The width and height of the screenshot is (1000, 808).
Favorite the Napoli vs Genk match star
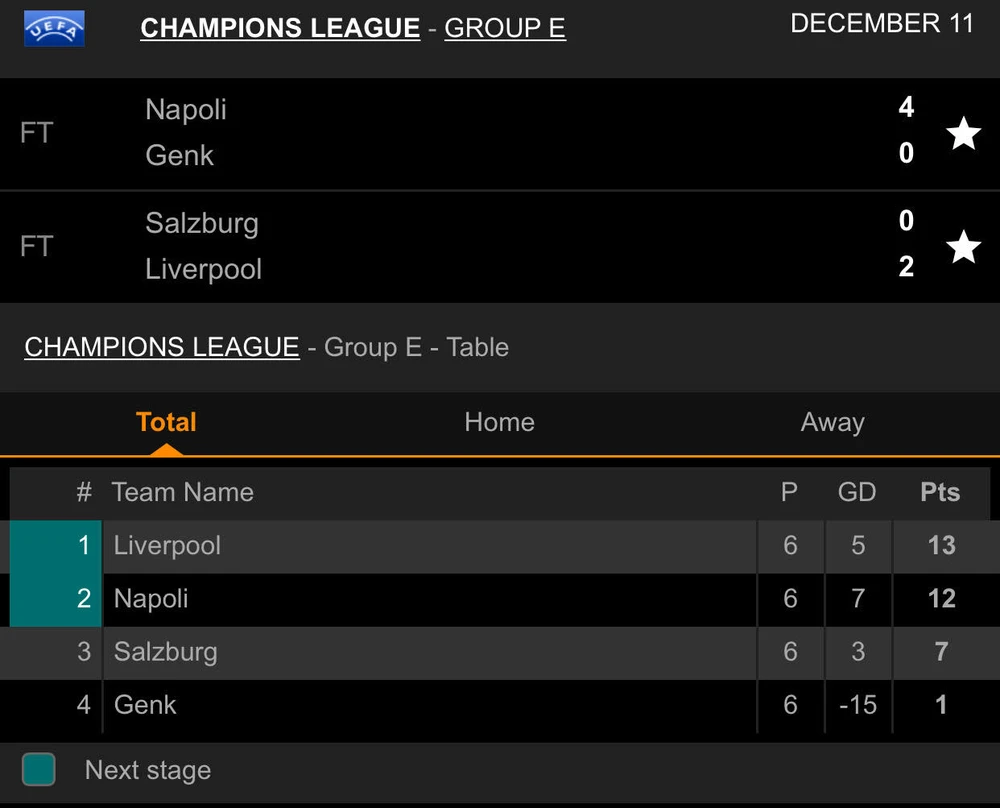963,132
